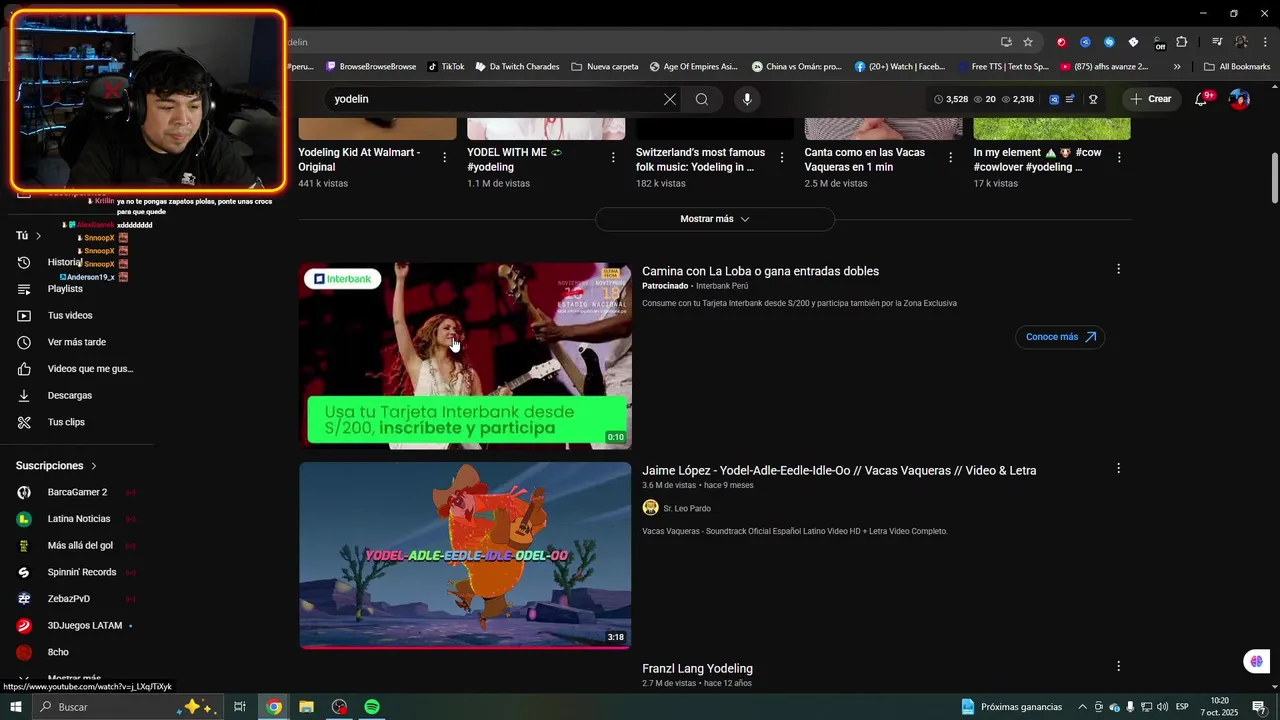Image resolution: width=1280 pixels, height=720 pixels.
Task: Open the BrowseBrowseBrowse bookmark
Action: [371, 67]
